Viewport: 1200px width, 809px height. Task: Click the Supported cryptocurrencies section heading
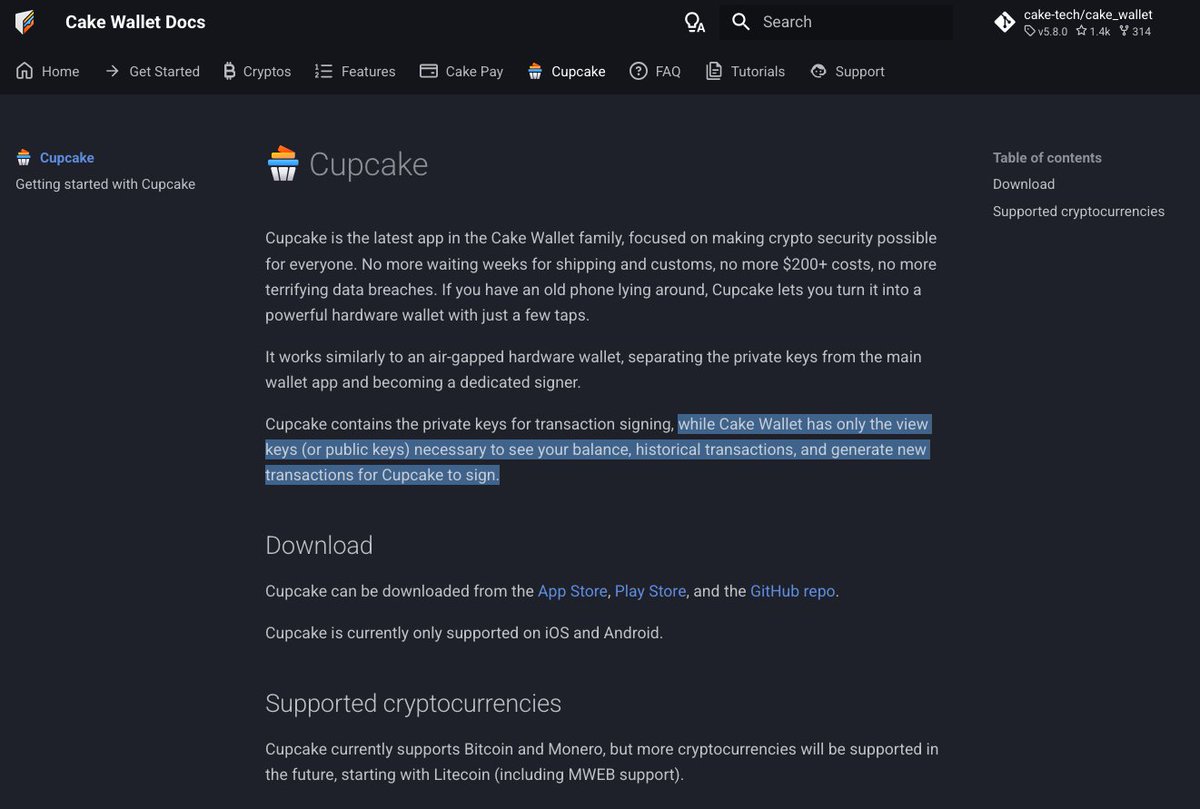pos(413,703)
